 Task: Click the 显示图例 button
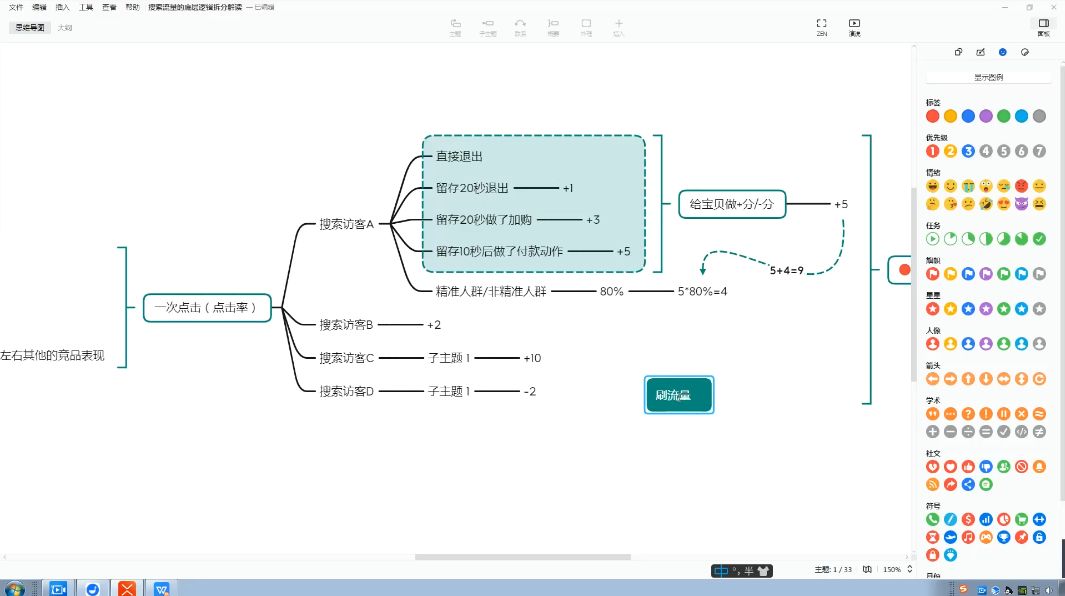pos(988,77)
